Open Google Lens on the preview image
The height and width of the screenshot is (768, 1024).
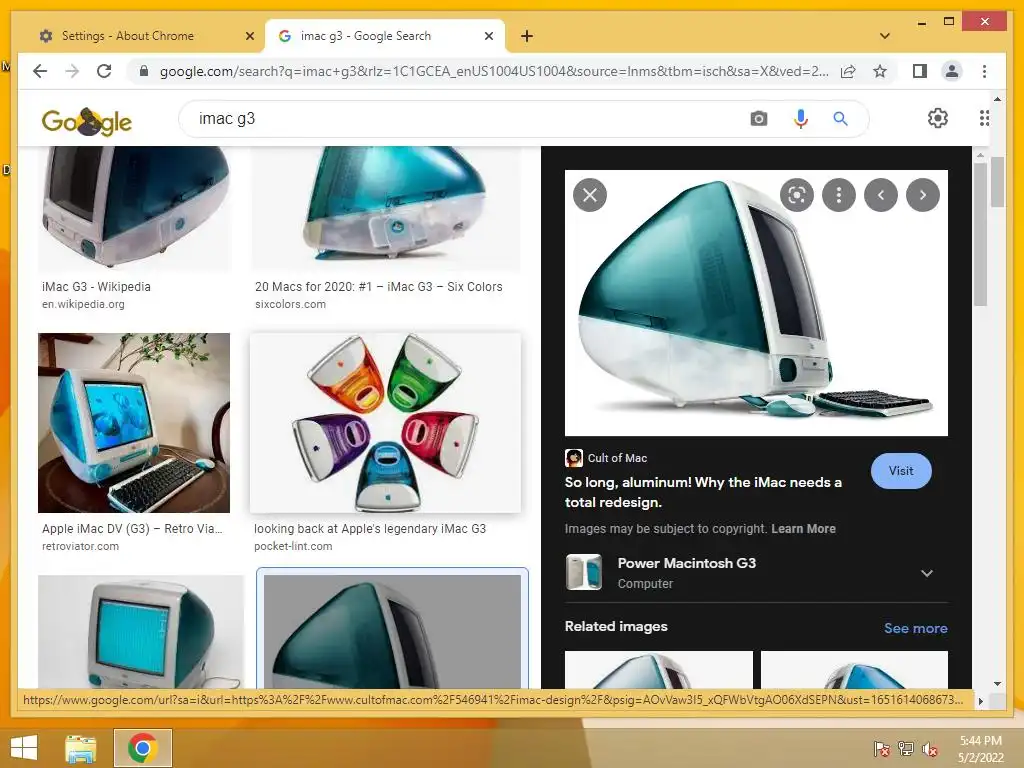click(x=797, y=195)
